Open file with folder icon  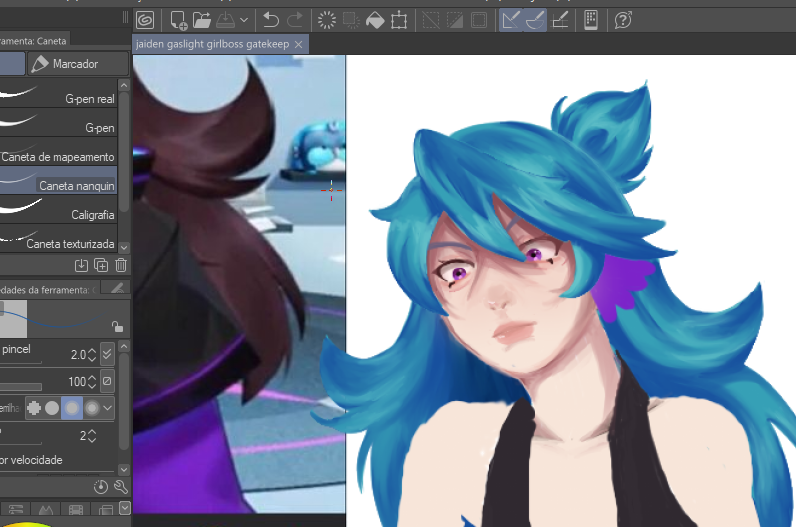[x=202, y=20]
